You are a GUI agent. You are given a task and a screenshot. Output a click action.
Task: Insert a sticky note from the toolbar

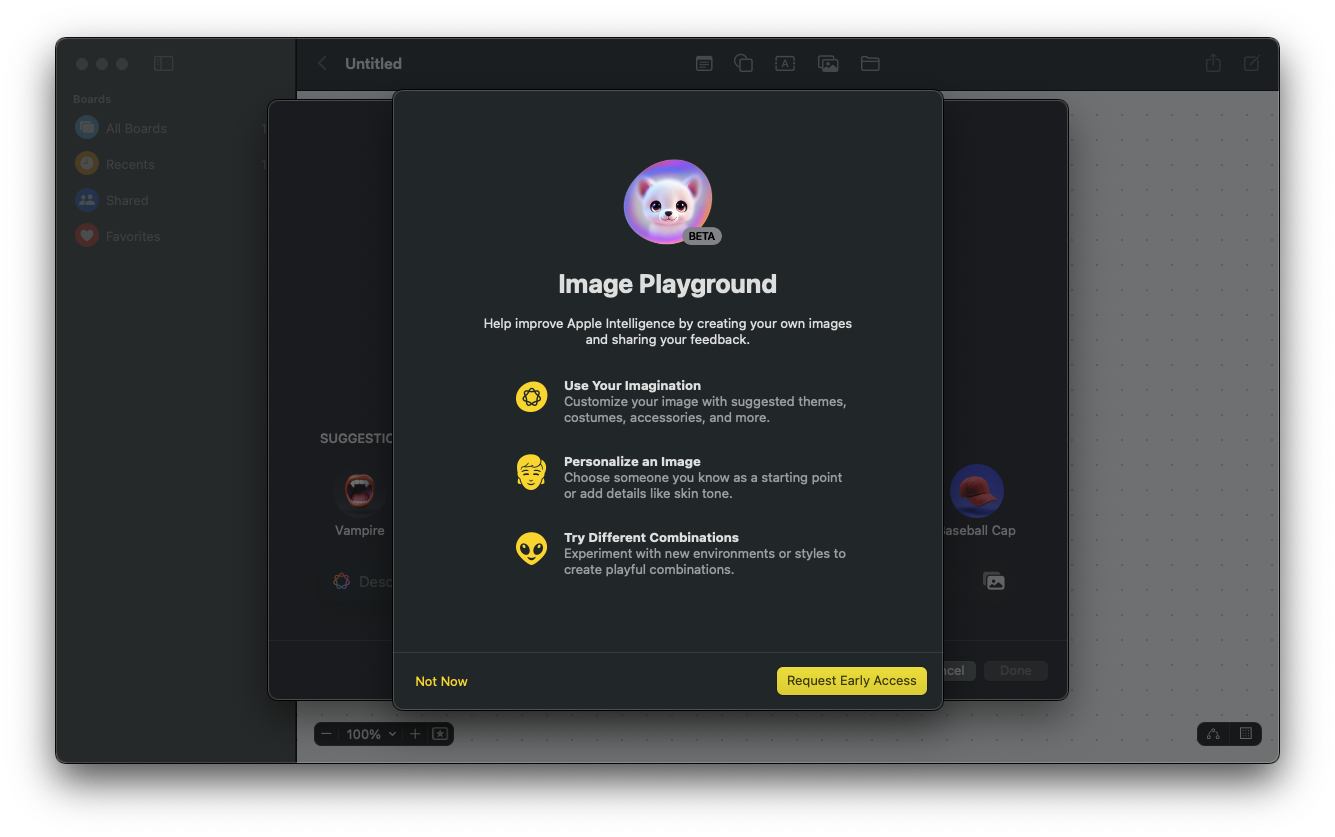click(704, 63)
